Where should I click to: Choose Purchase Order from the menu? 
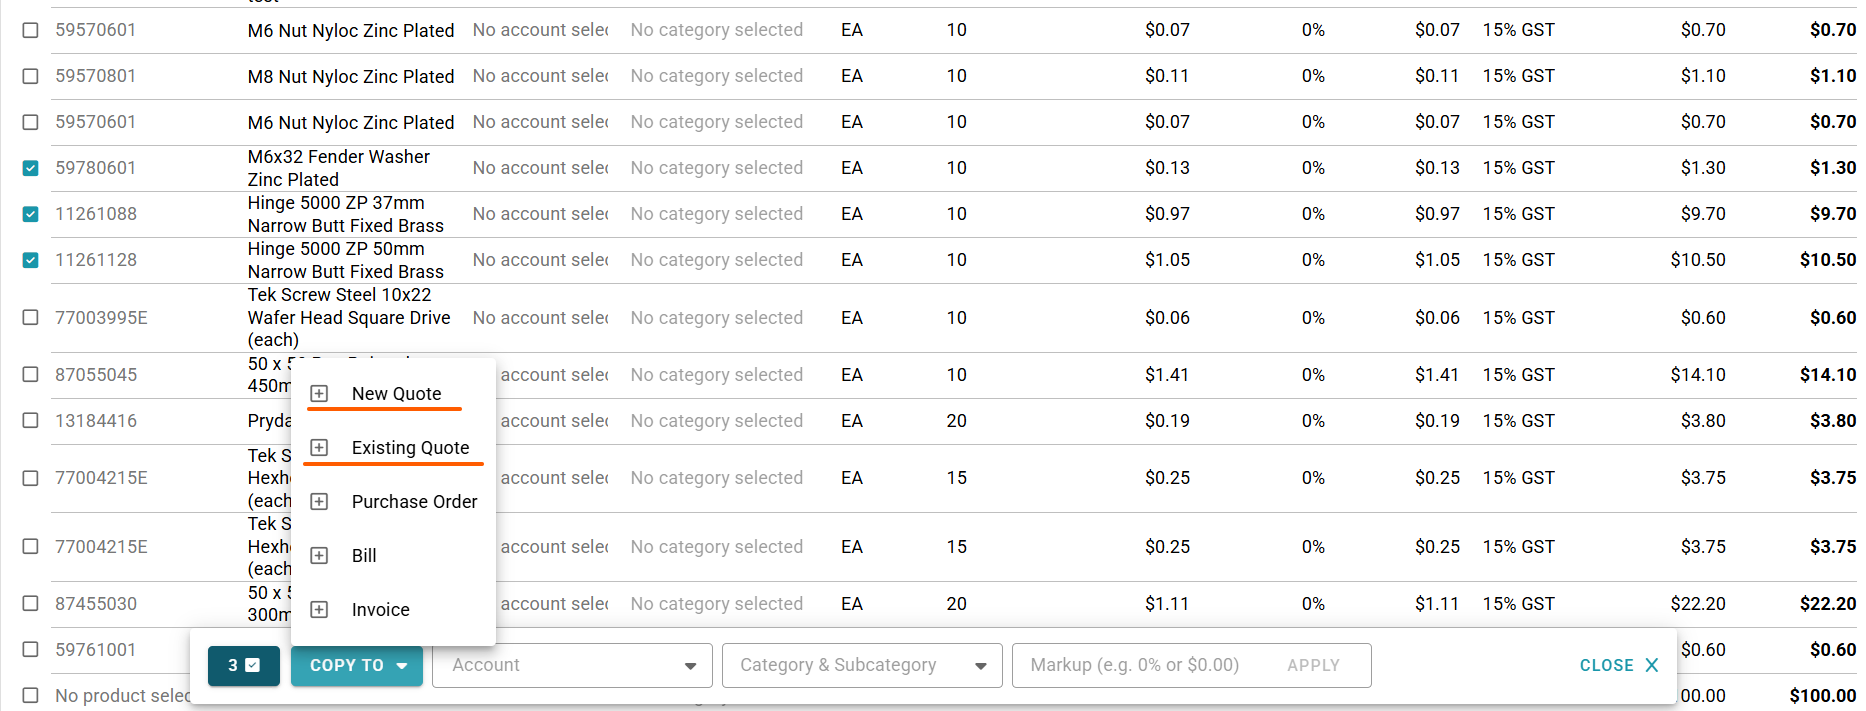point(414,502)
